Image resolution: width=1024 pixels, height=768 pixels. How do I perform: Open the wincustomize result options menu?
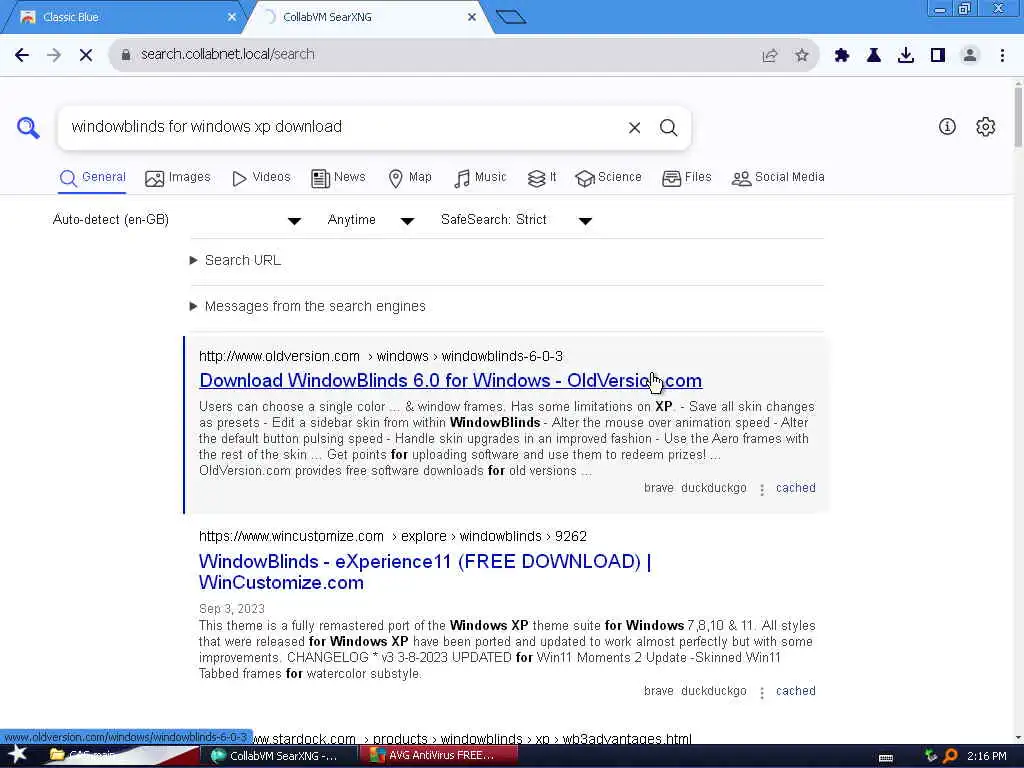tap(761, 692)
